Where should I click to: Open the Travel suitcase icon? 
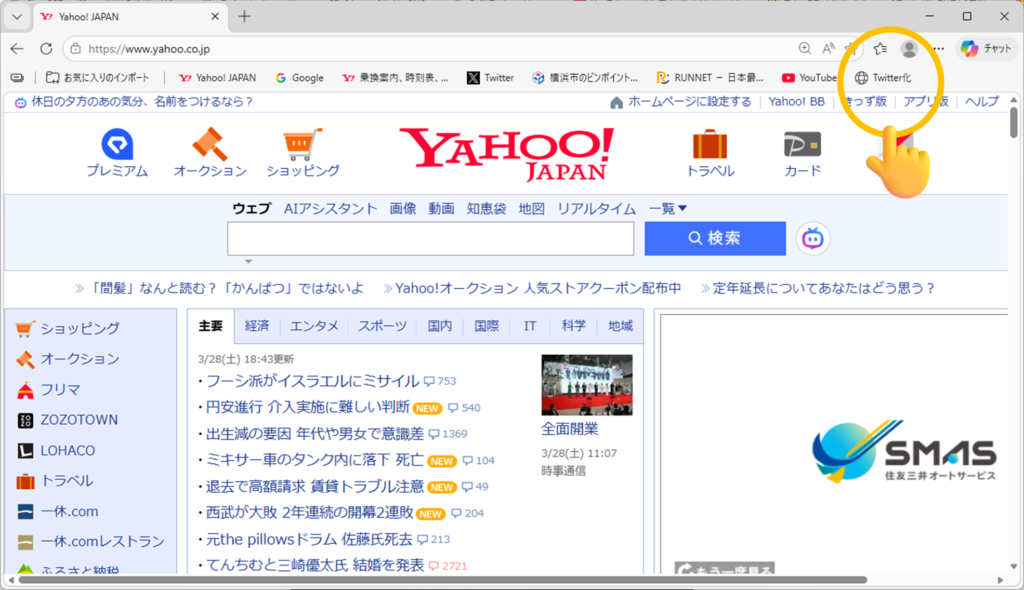pyautogui.click(x=710, y=145)
